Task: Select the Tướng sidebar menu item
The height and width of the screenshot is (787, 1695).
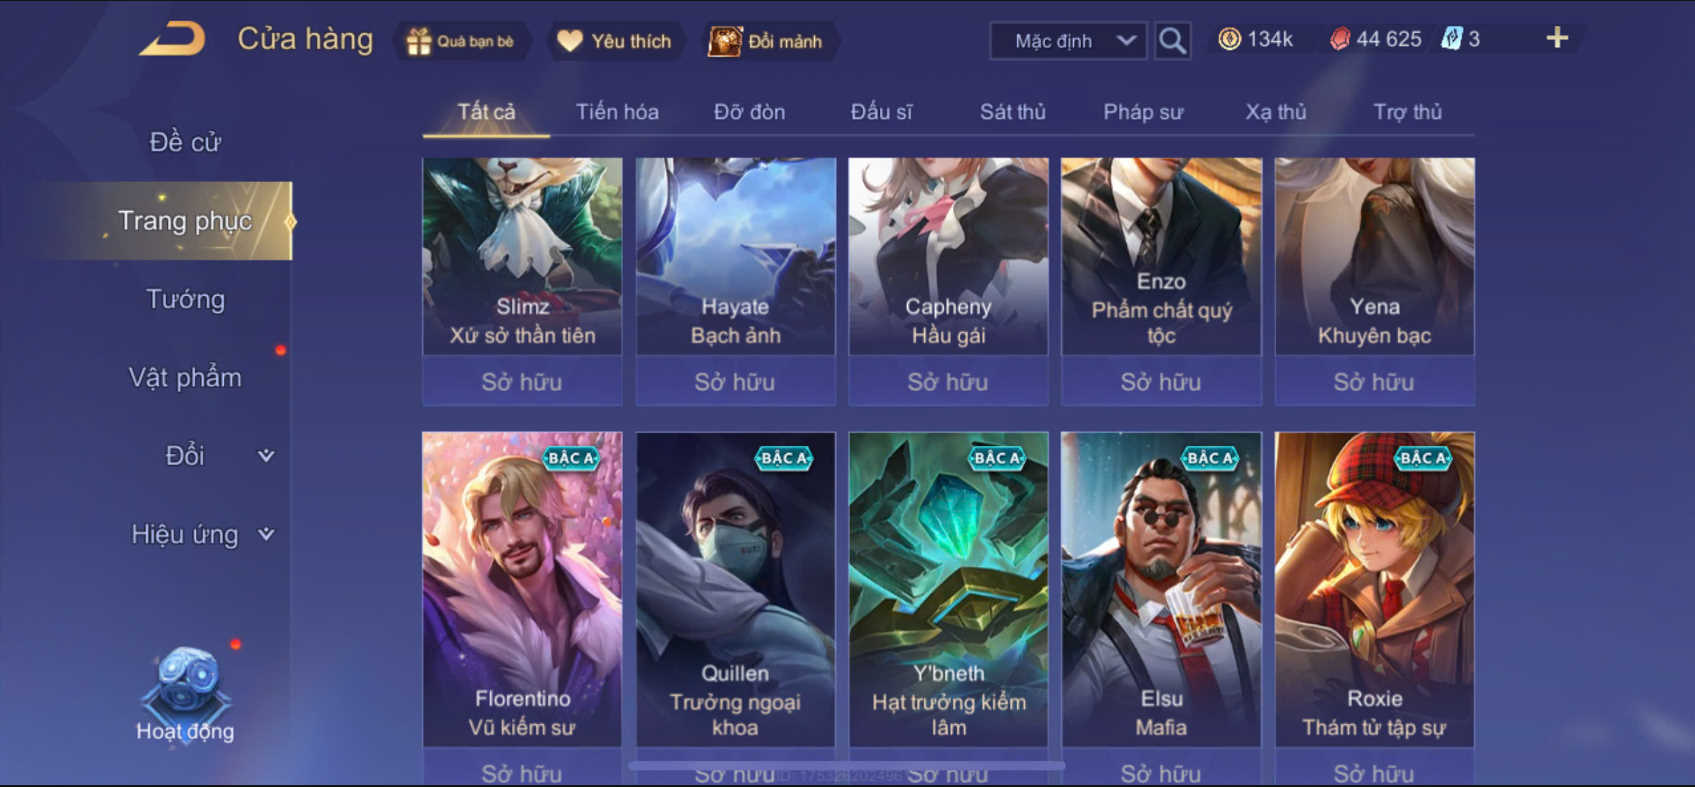Action: 185,299
